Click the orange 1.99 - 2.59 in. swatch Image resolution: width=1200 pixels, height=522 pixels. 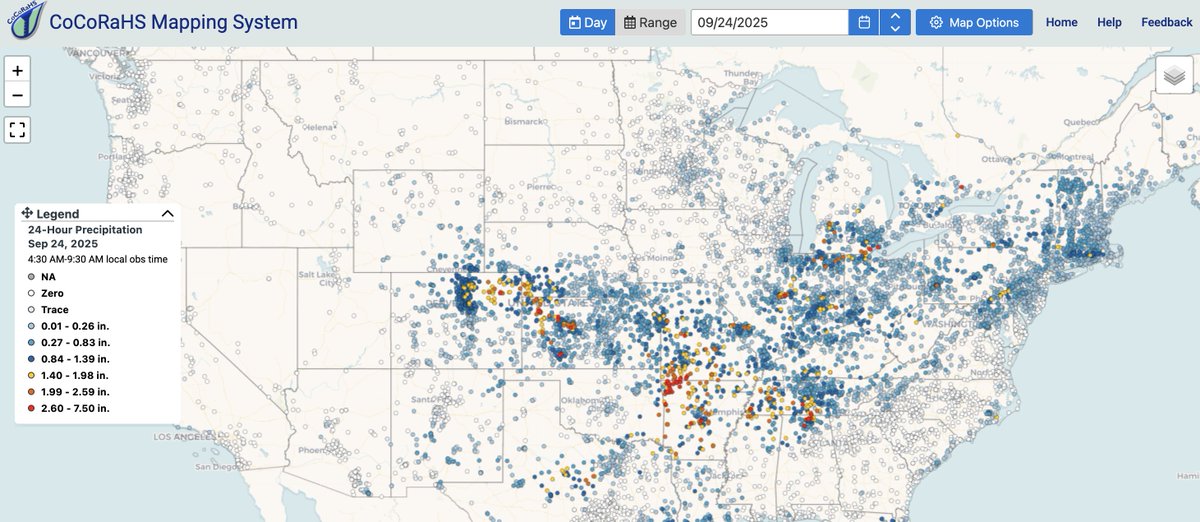tap(32, 392)
